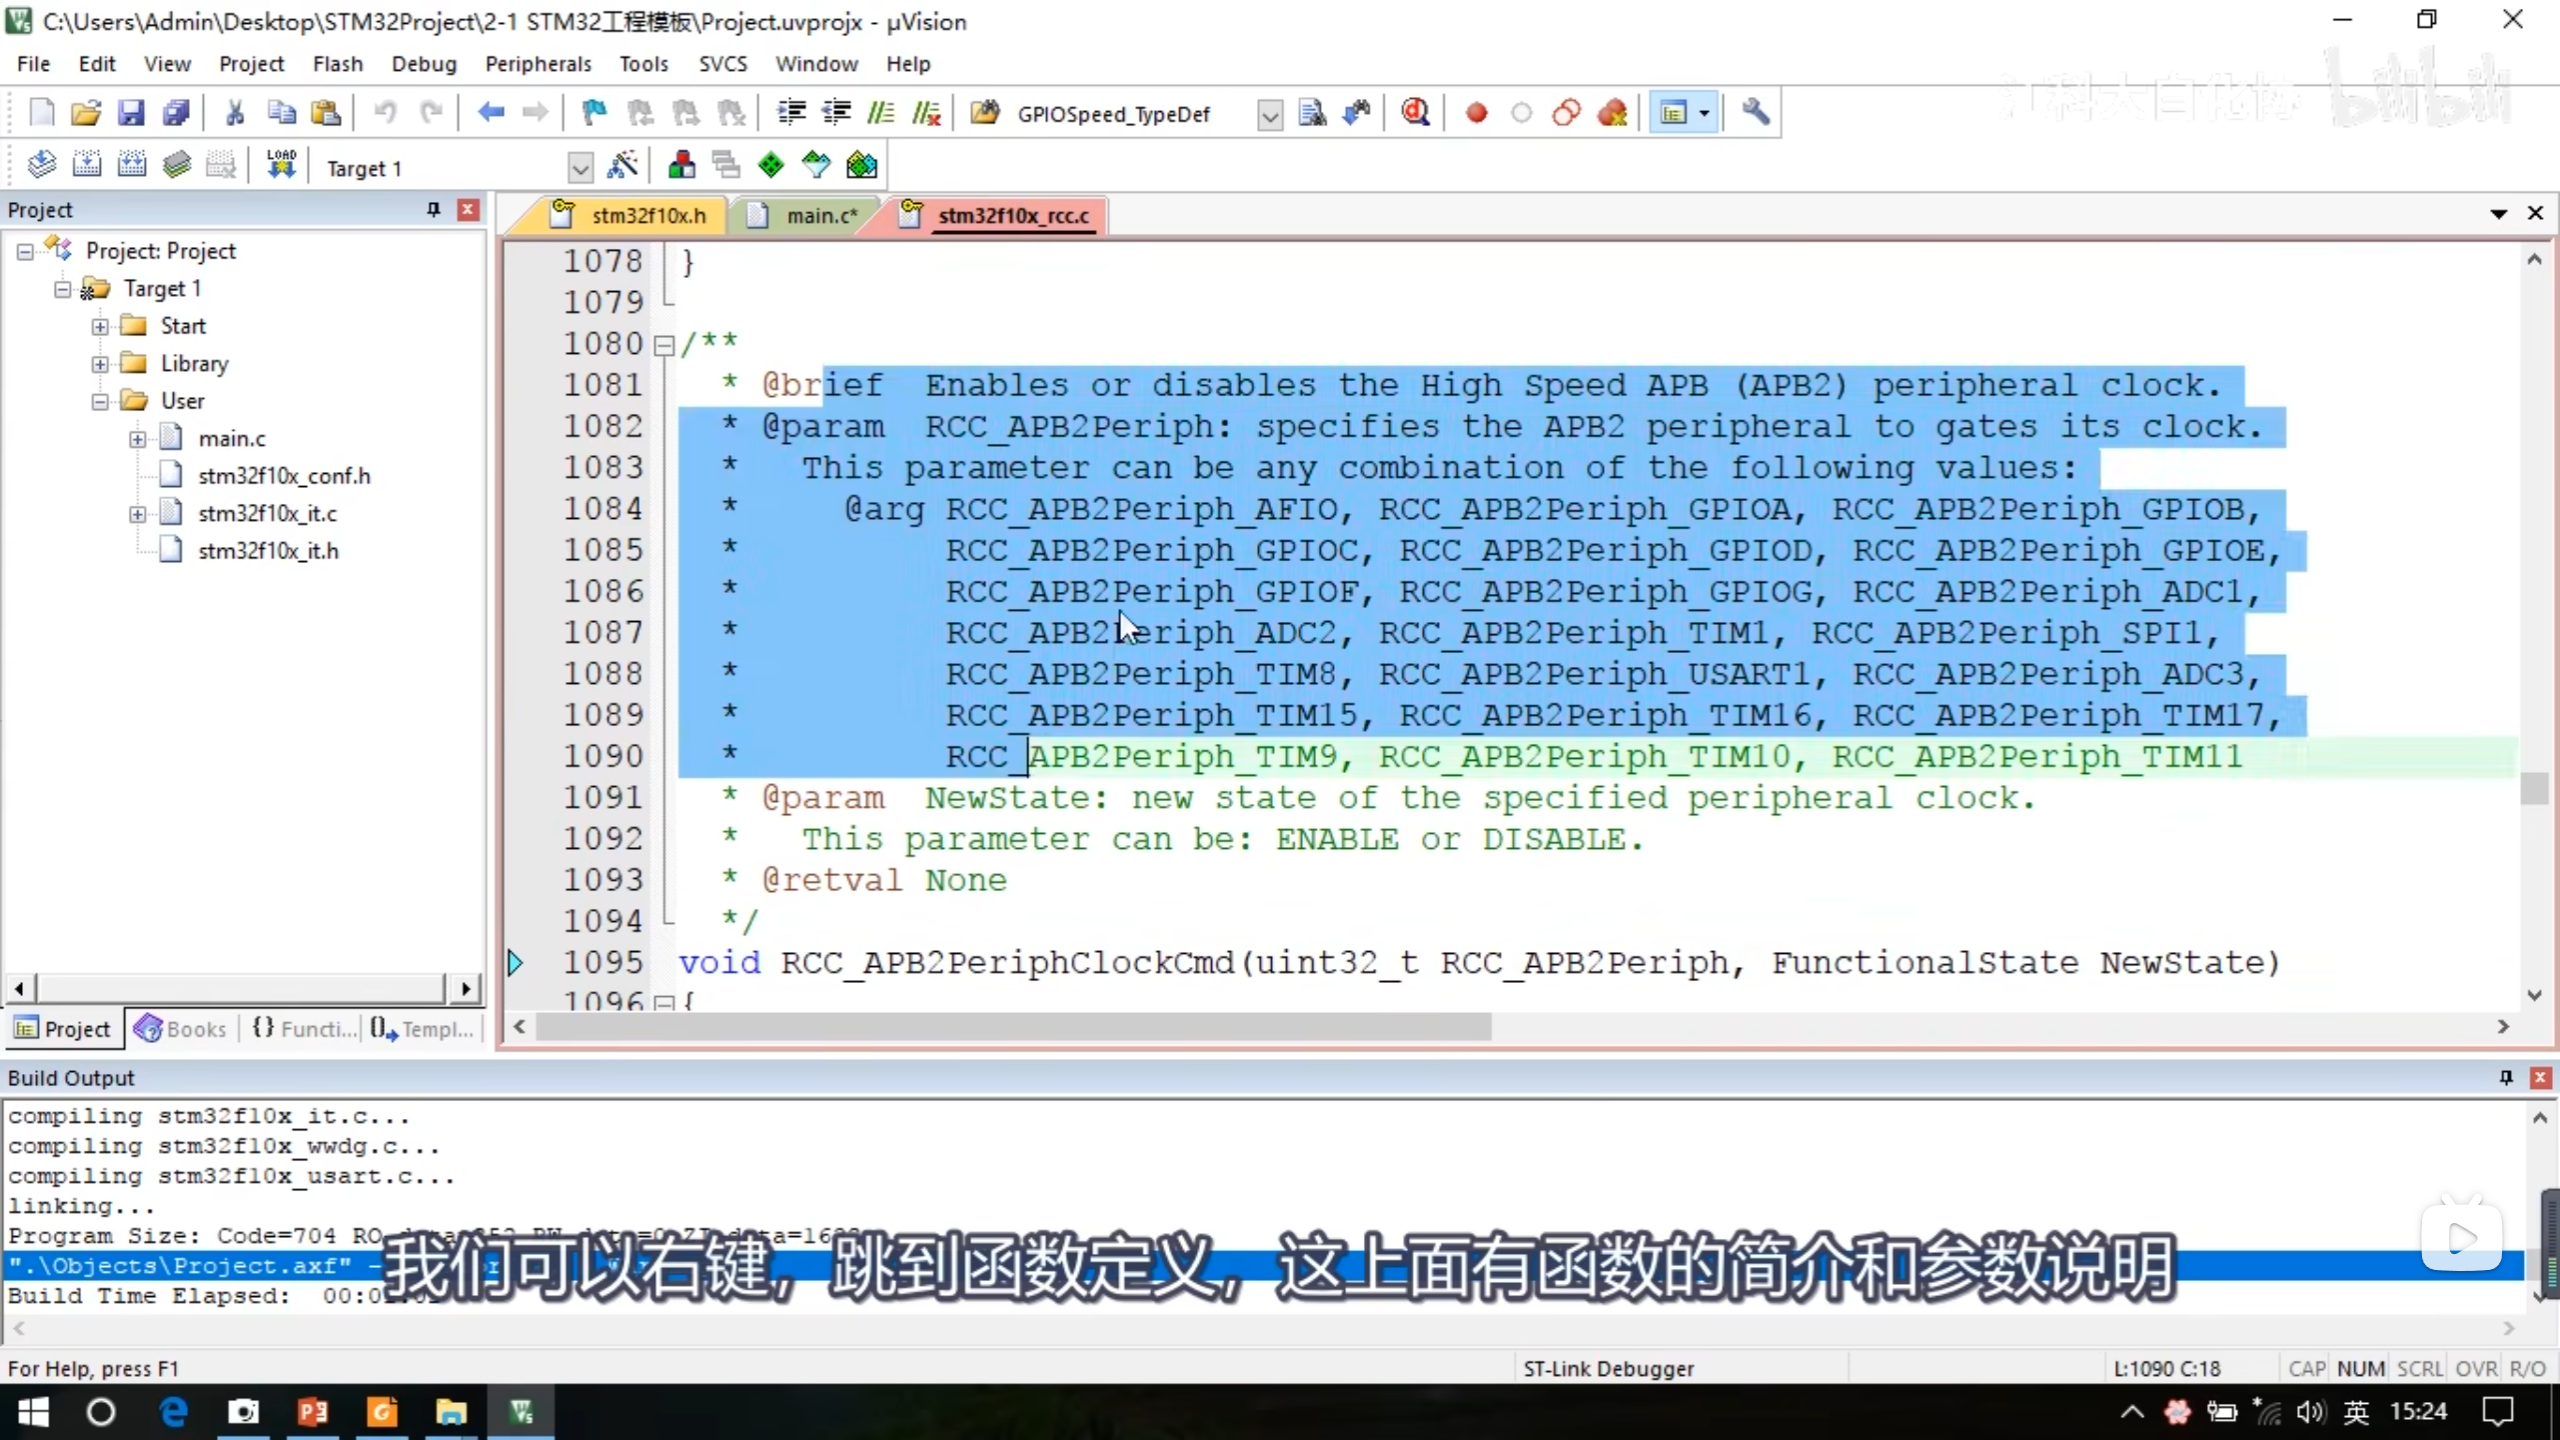Switch to the main.c* editor tab
Screen dimensions: 2560x1440
pos(820,216)
